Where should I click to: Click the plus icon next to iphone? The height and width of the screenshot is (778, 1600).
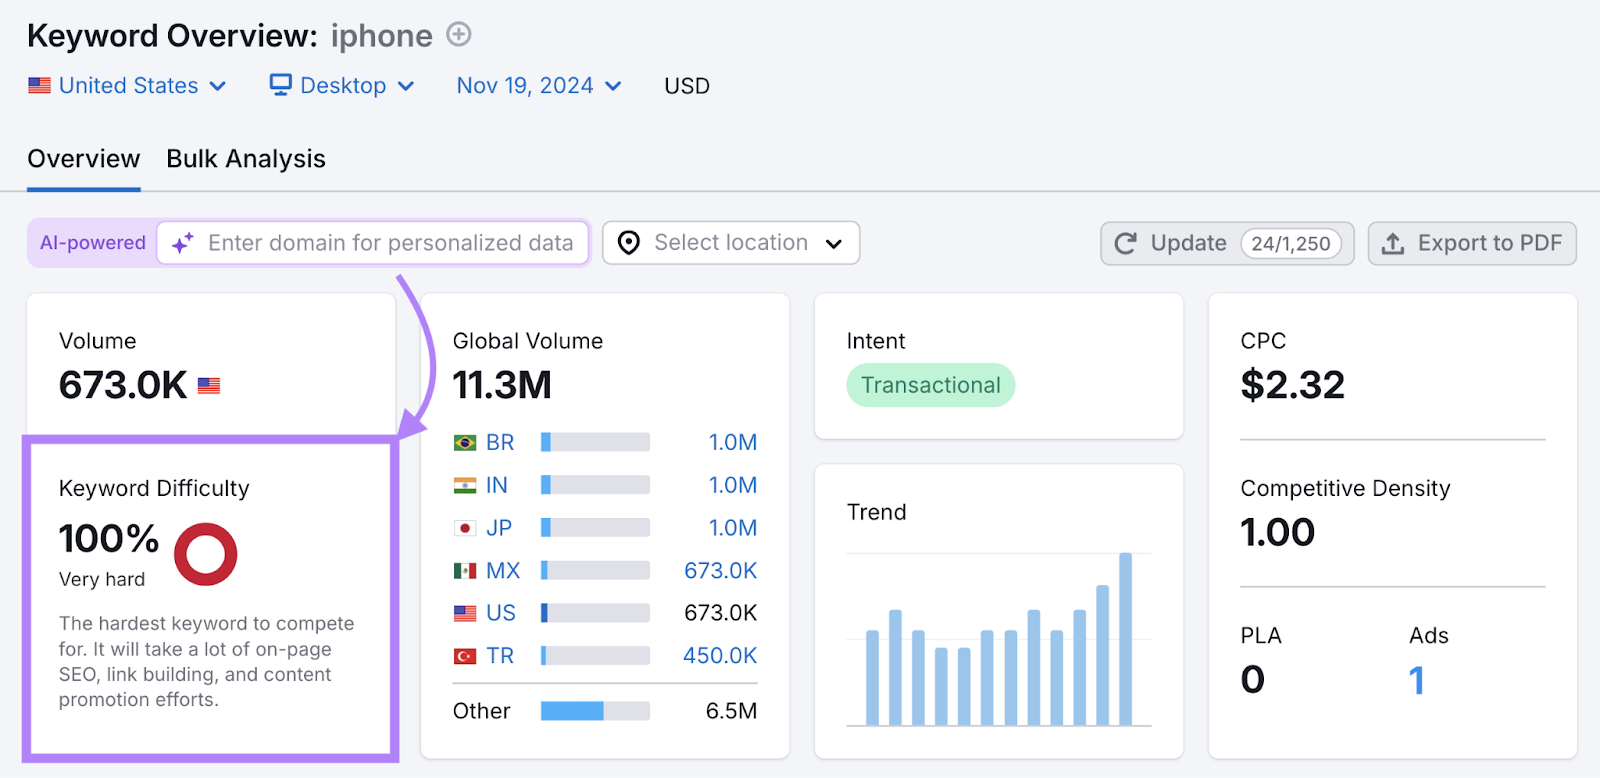point(458,35)
